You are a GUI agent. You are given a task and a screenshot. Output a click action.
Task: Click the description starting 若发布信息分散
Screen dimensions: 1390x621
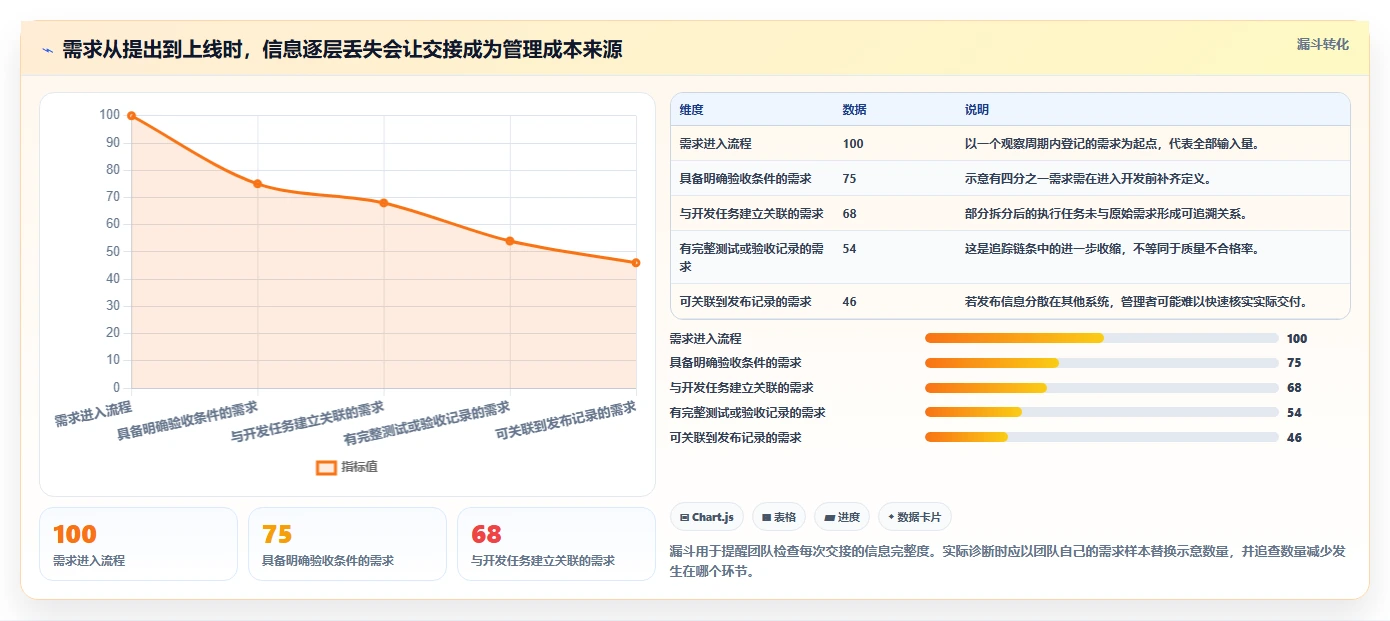(x=1137, y=301)
